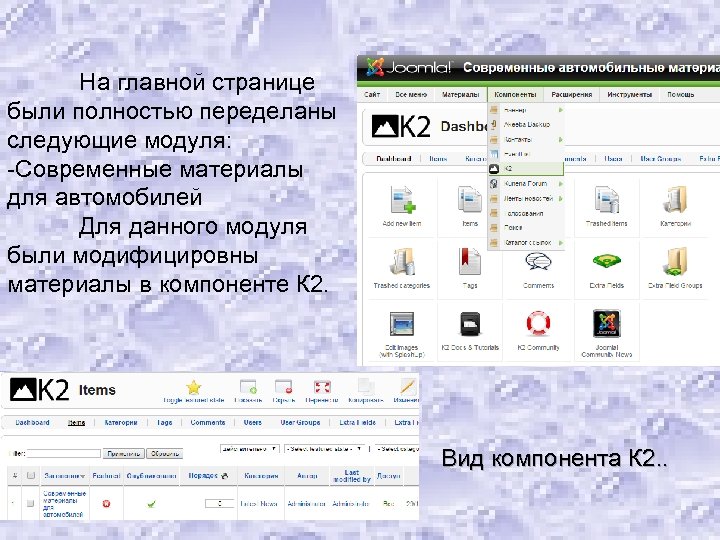Viewport: 720px width, 540px height.
Task: Toggle featured red icon for the item
Action: [x=107, y=504]
